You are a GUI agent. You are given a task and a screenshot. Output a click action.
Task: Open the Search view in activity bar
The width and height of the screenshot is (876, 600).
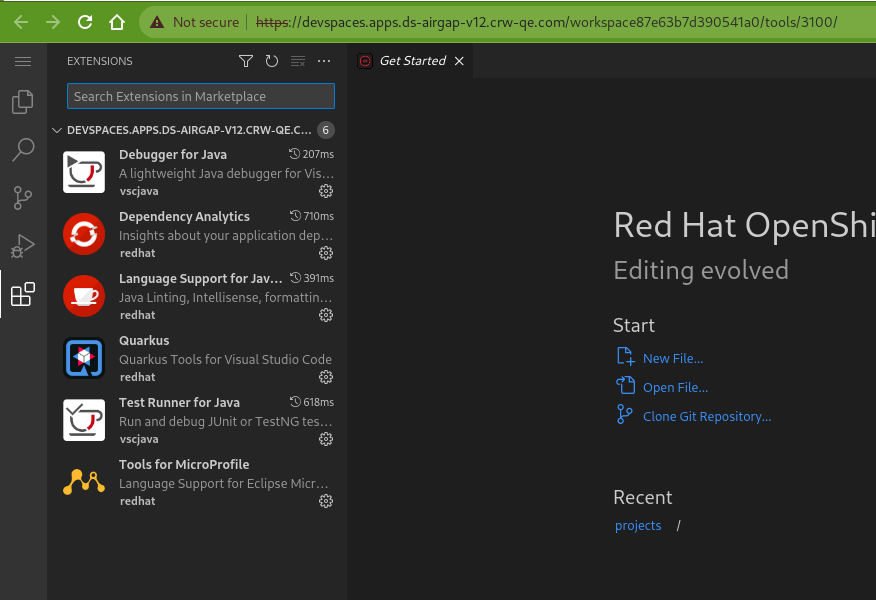click(x=22, y=150)
